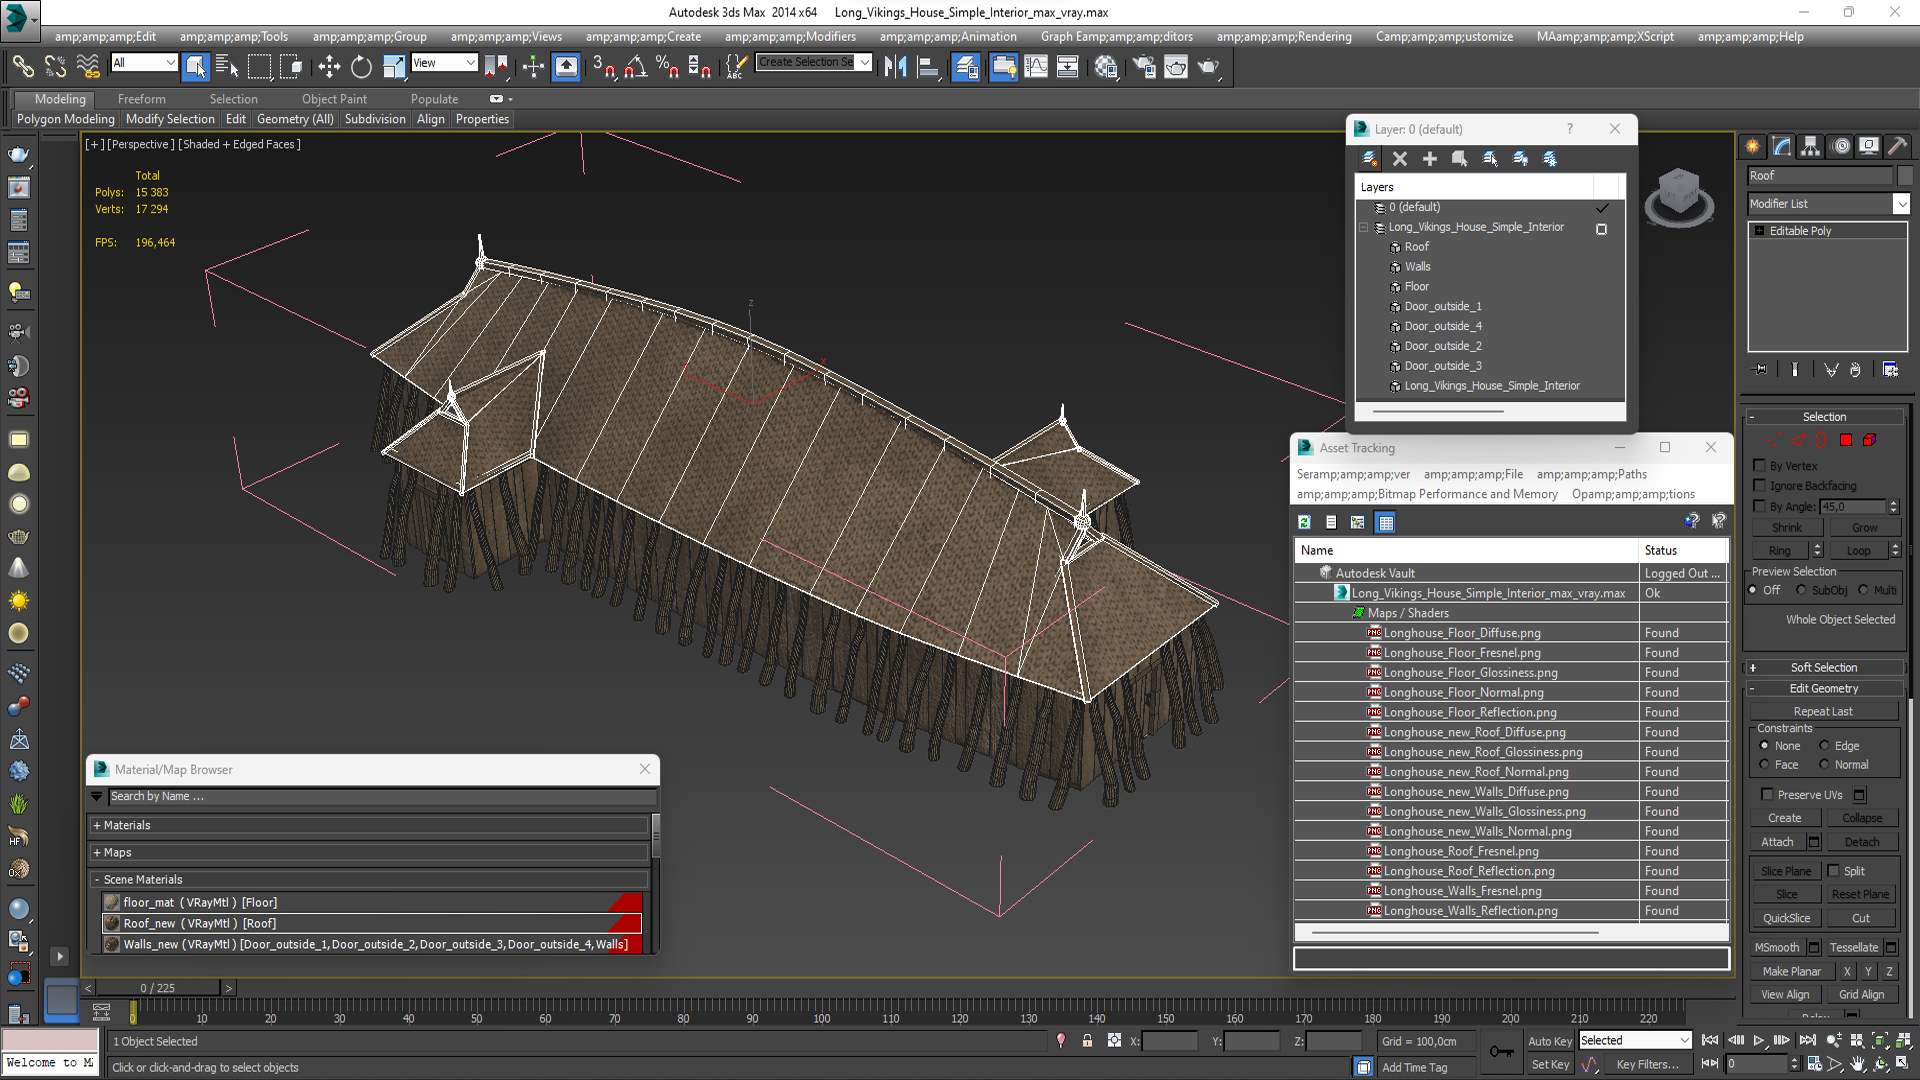Click the Collapse button
This screenshot has width=1920, height=1080.
(x=1862, y=818)
